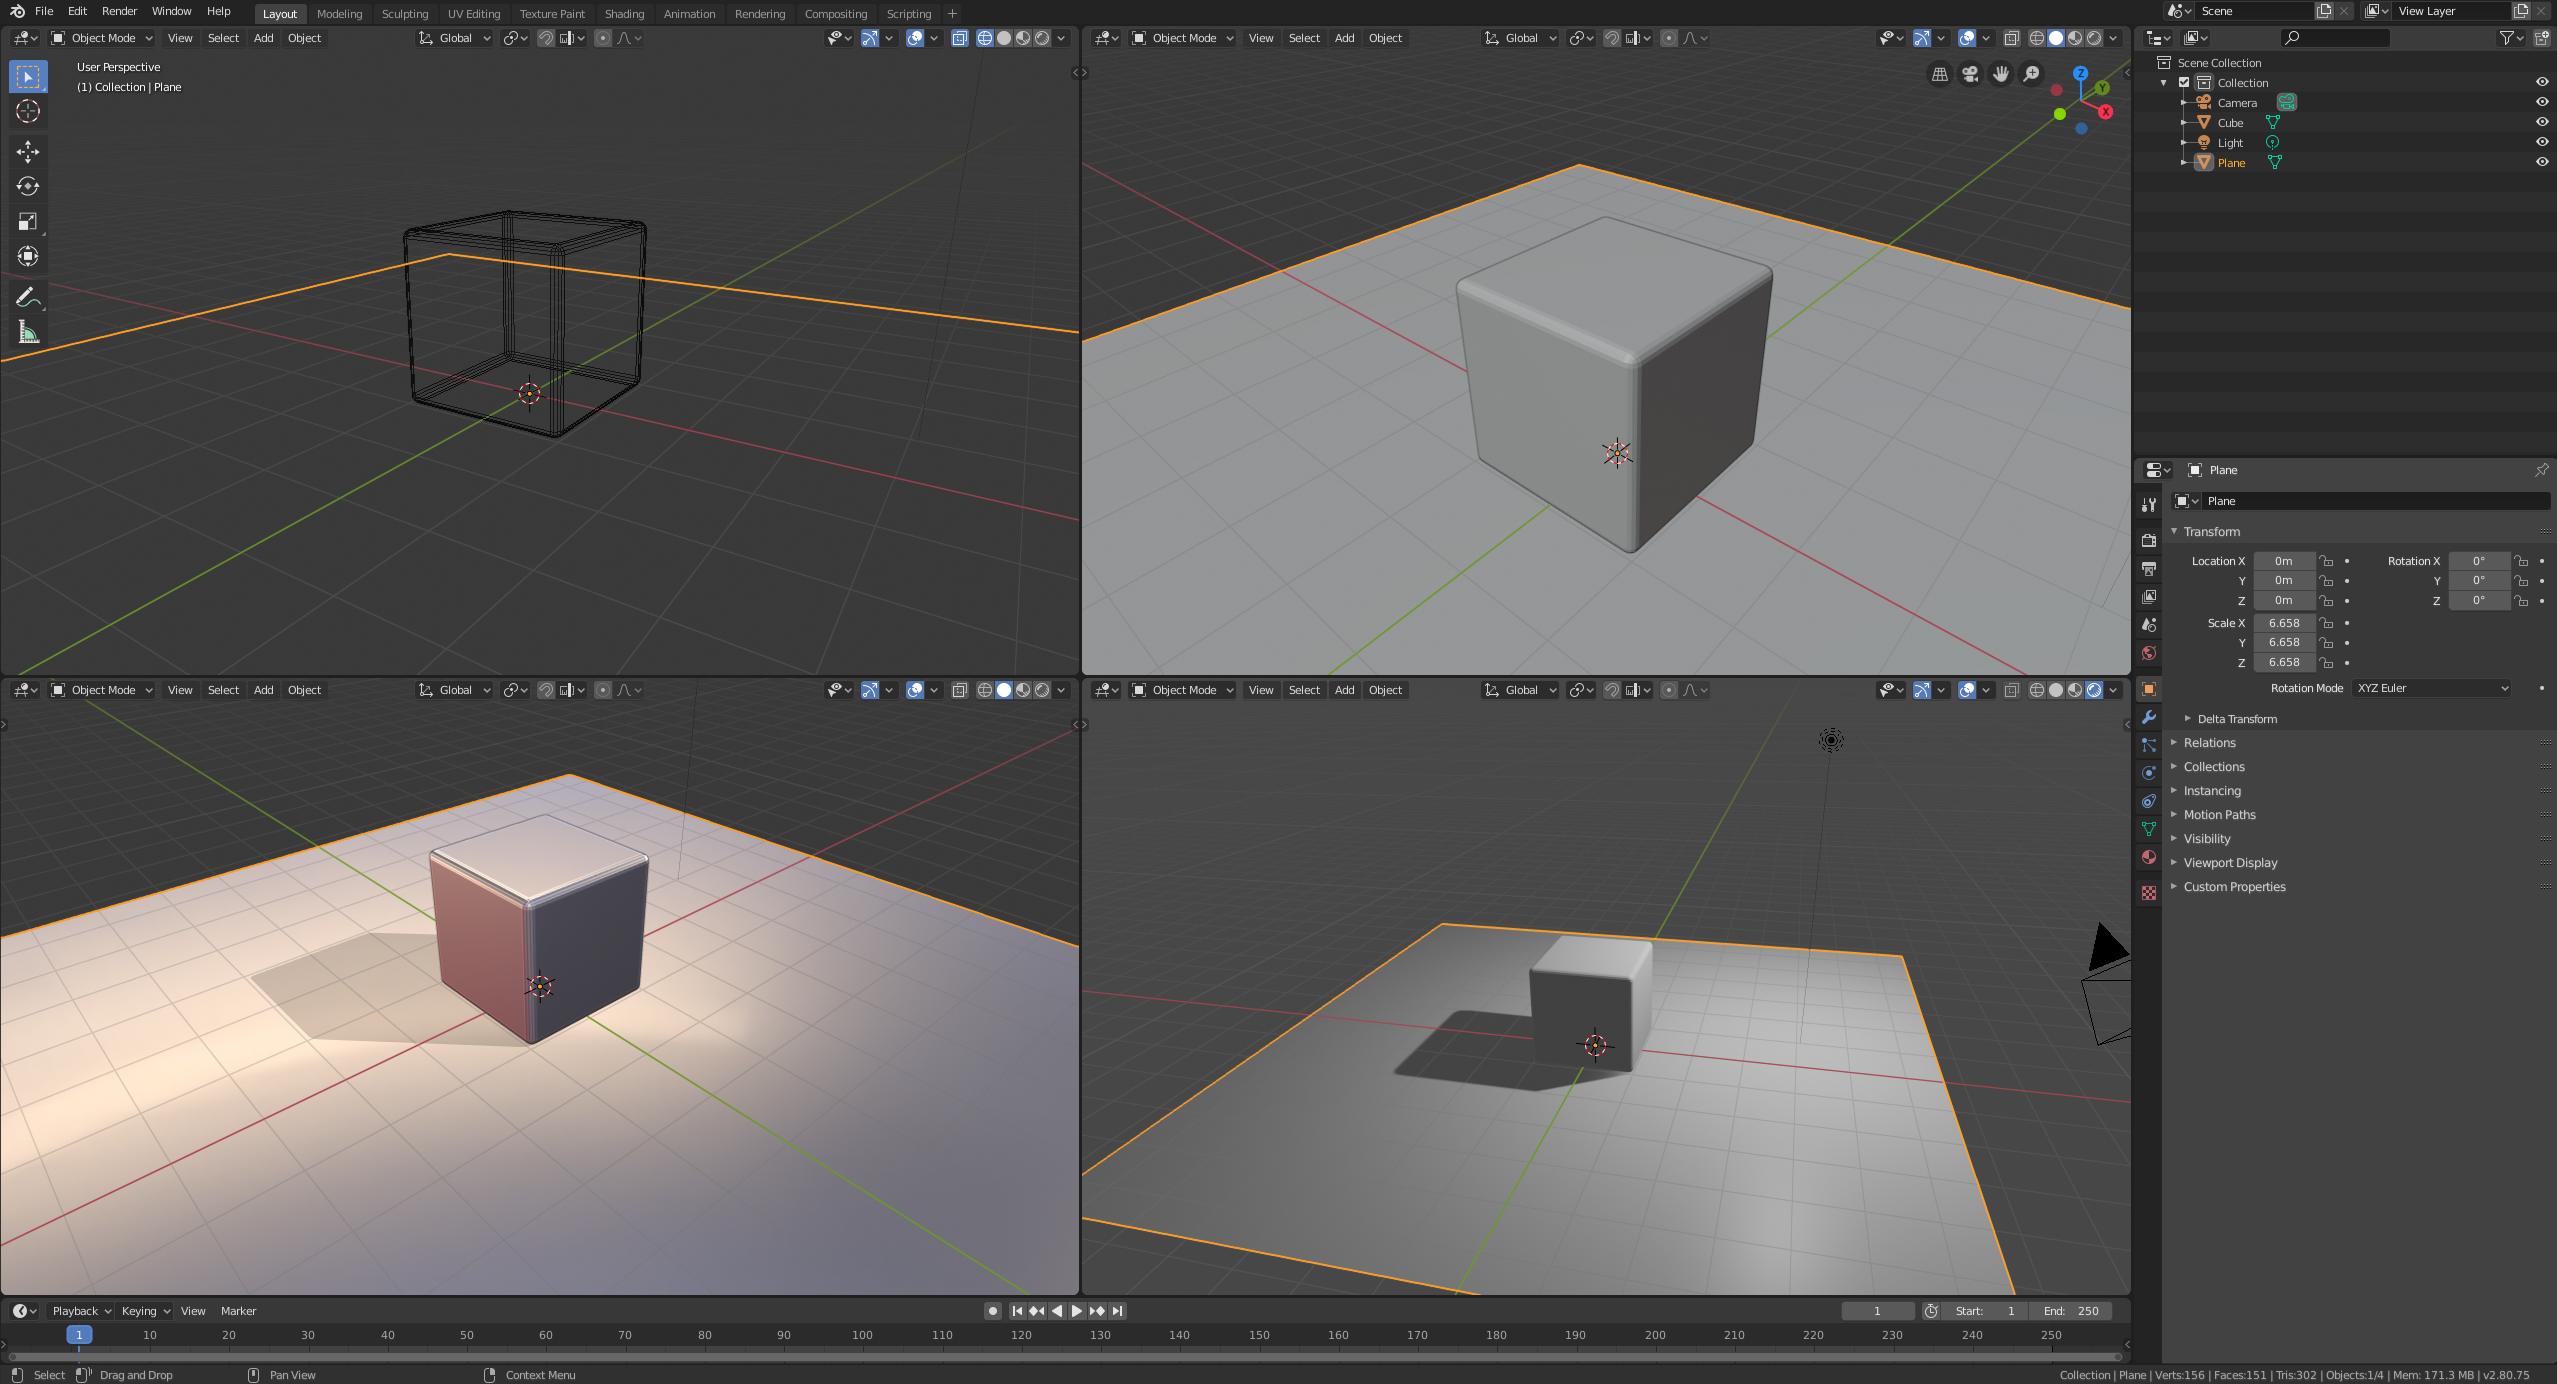Click the Jump to Endpoint playback button

[x=1119, y=1311]
